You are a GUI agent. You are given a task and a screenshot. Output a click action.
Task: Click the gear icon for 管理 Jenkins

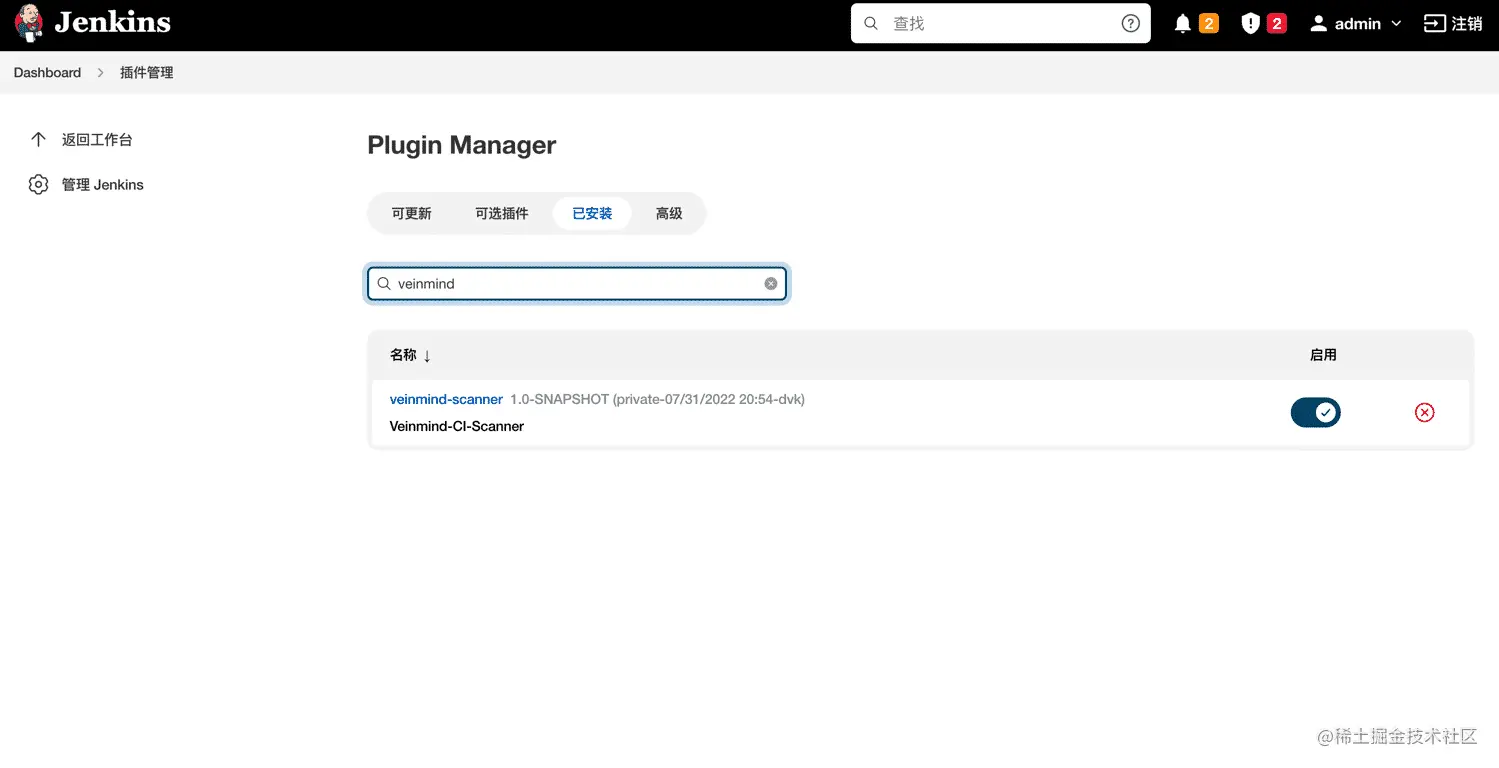[x=38, y=184]
